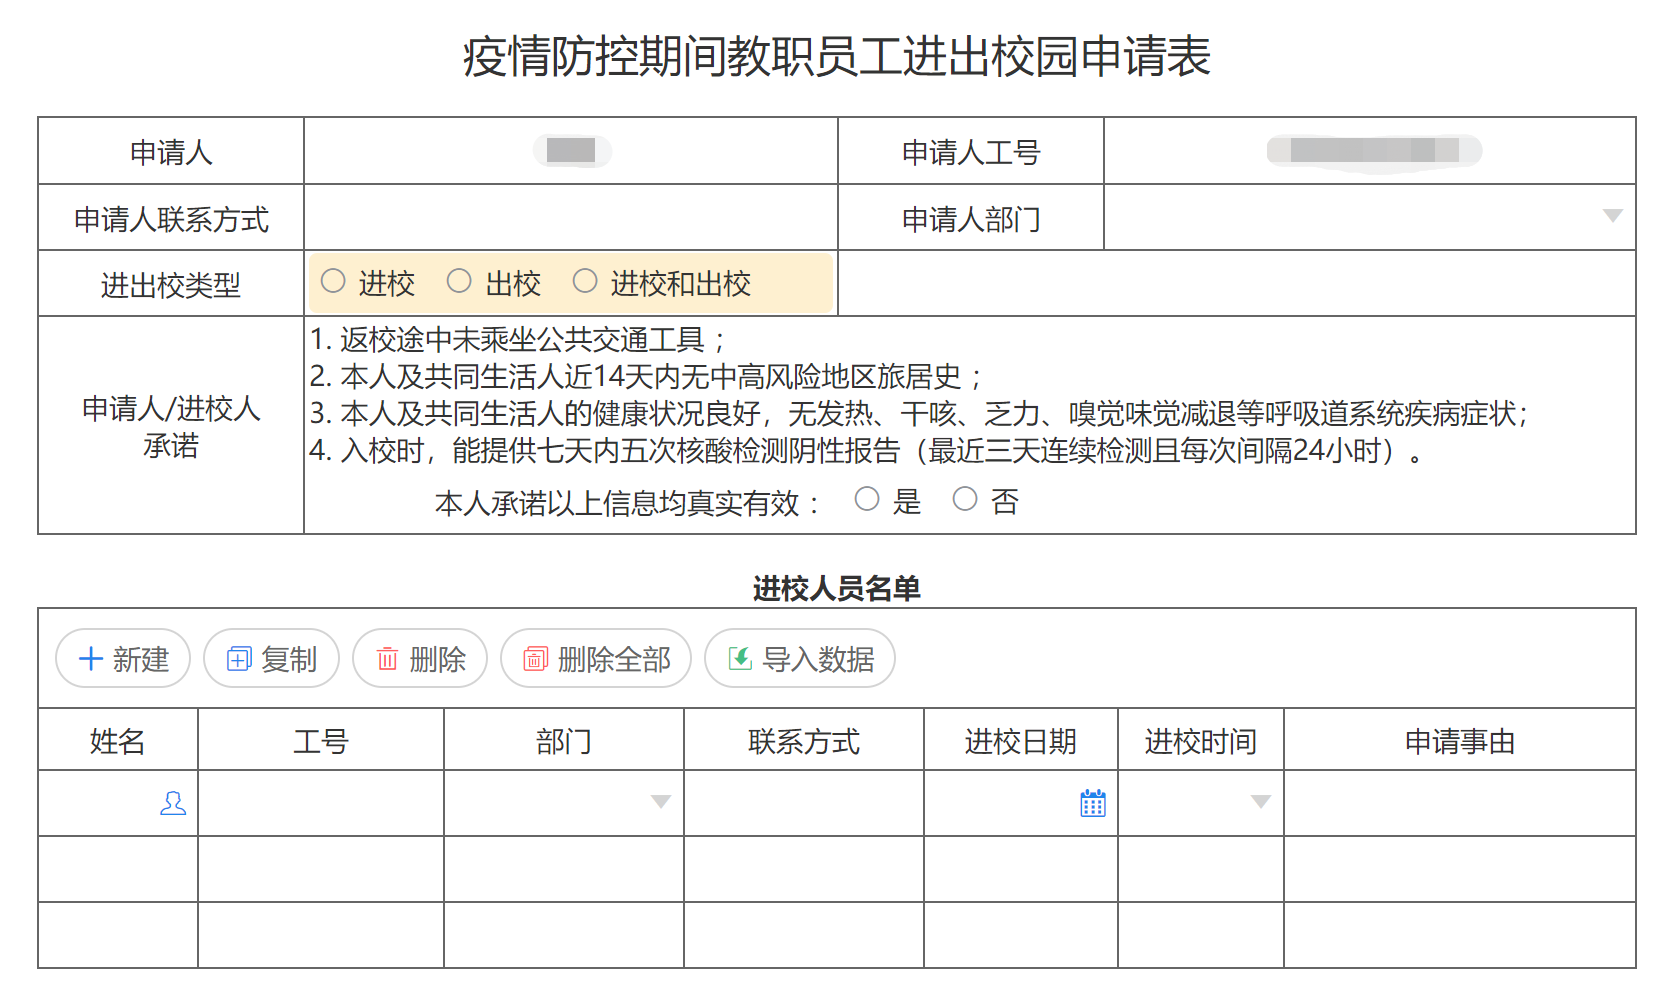Viewport: 1674px width, 993px height.
Task: Click the 申请事由 cell in first row
Action: 1459,803
